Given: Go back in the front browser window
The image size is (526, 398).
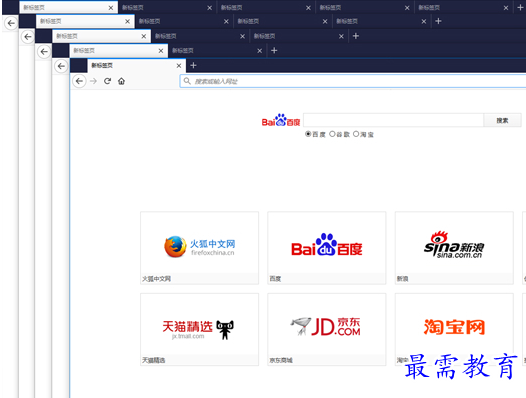Looking at the screenshot, I should [x=79, y=81].
